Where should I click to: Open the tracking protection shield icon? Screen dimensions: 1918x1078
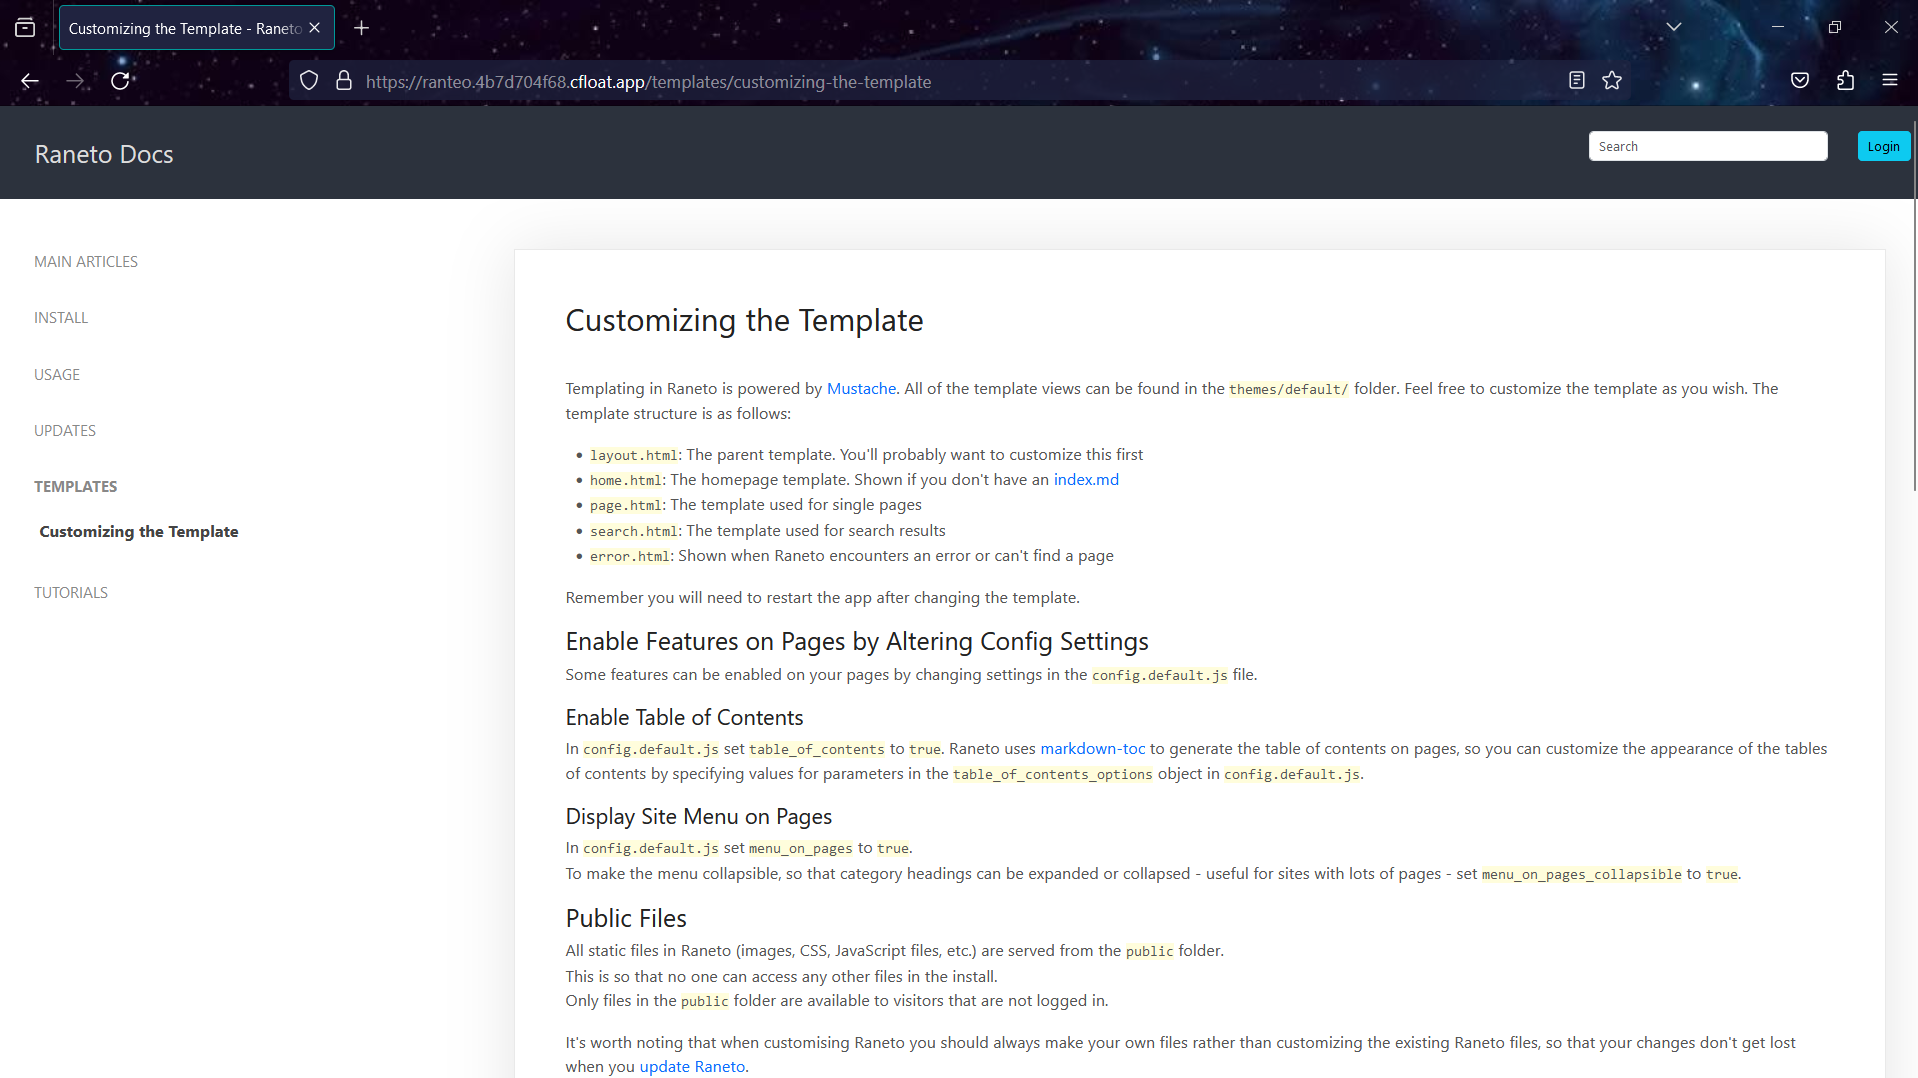309,81
